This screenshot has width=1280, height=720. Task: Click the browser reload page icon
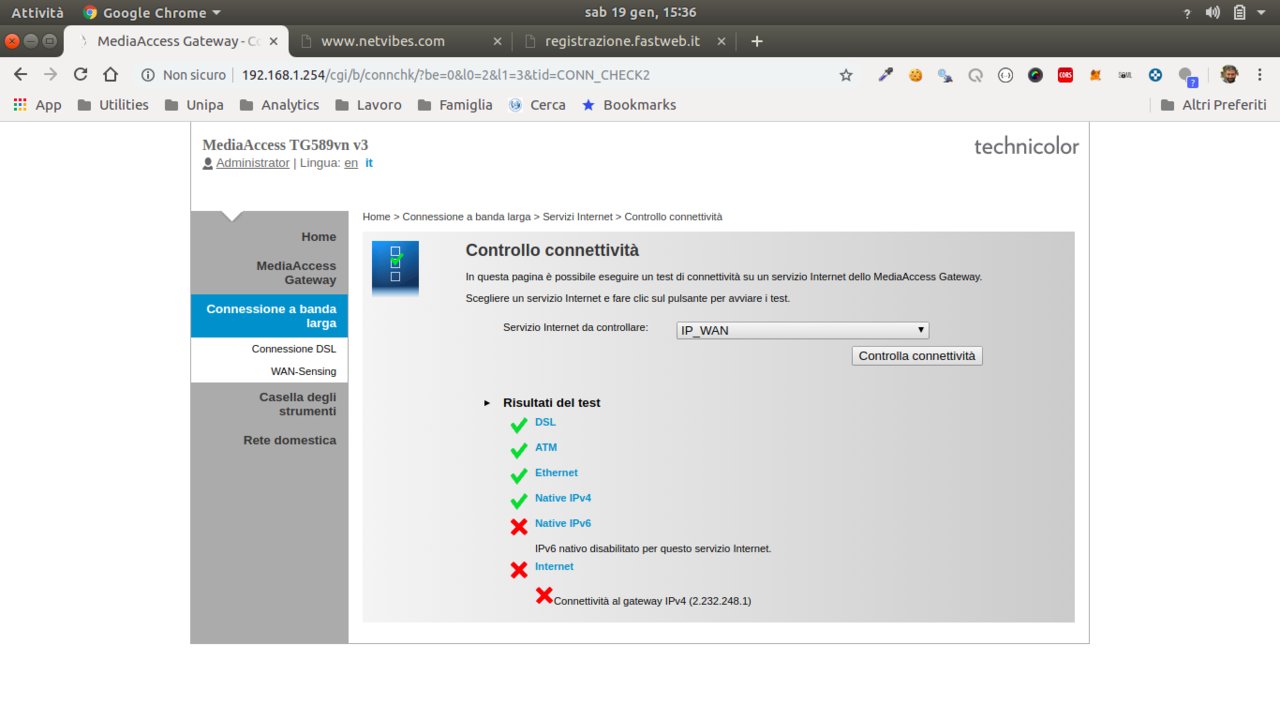click(x=80, y=75)
